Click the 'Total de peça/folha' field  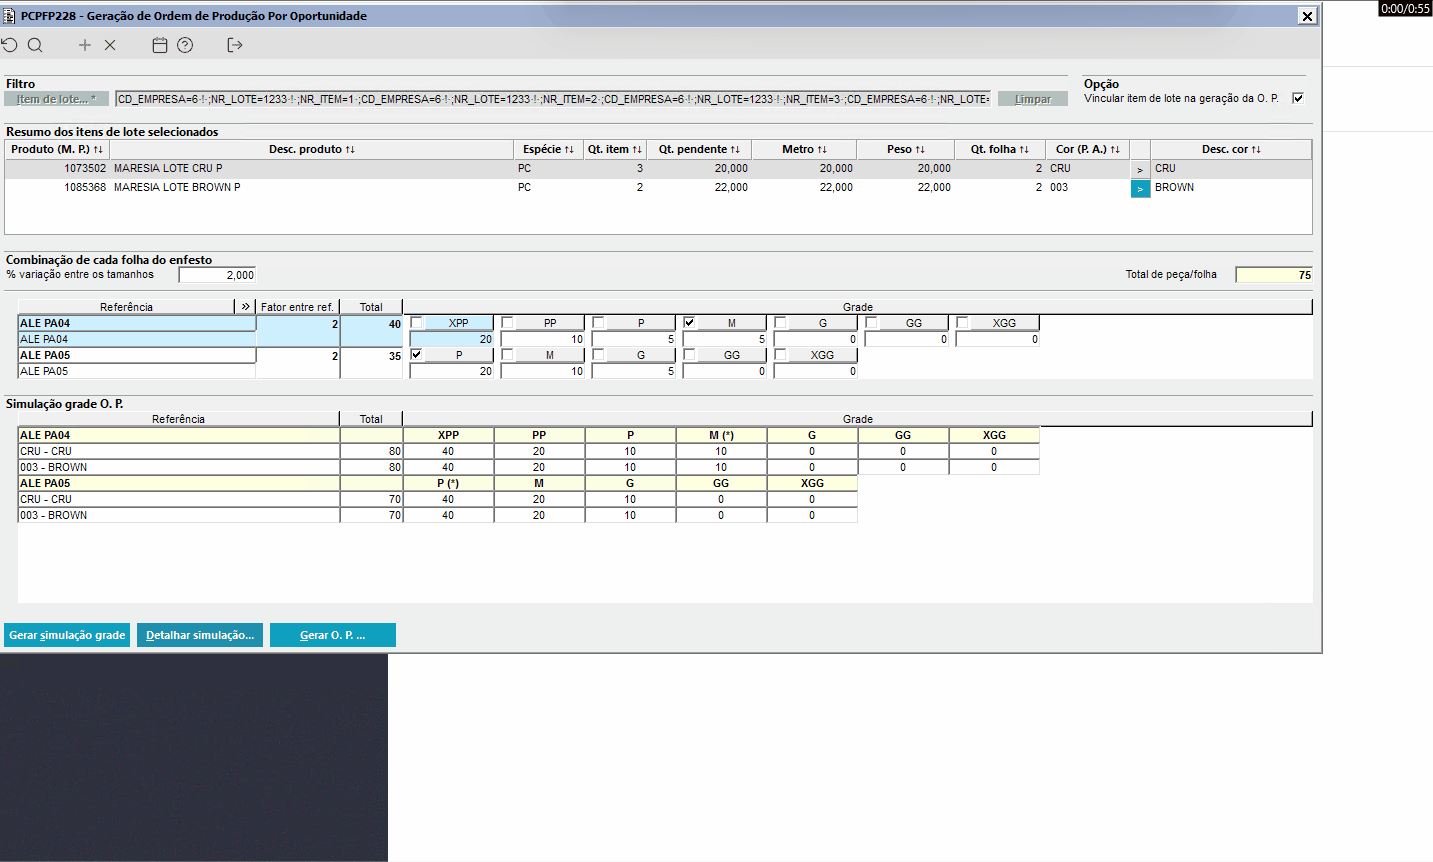(x=1274, y=275)
